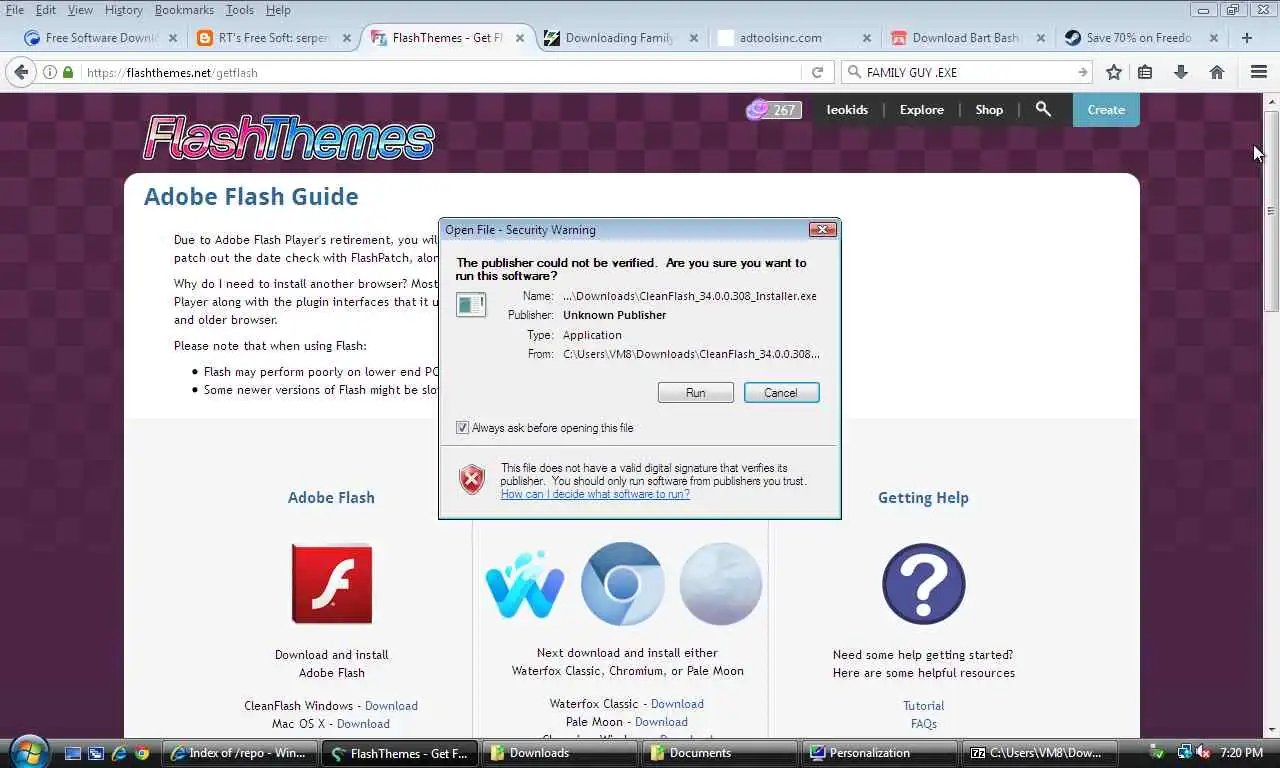Viewport: 1280px width, 768px height.
Task: Open a new tab with plus button
Action: point(1246,38)
